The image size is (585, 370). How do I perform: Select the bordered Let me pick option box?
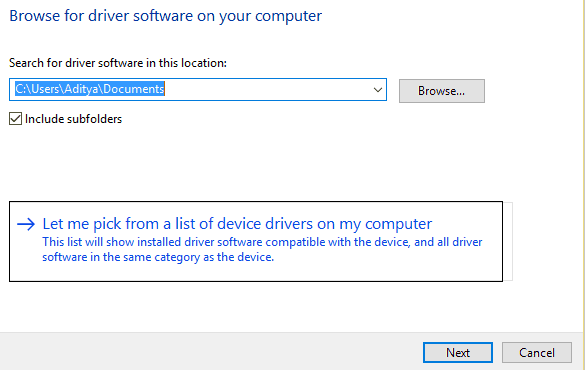[256, 241]
